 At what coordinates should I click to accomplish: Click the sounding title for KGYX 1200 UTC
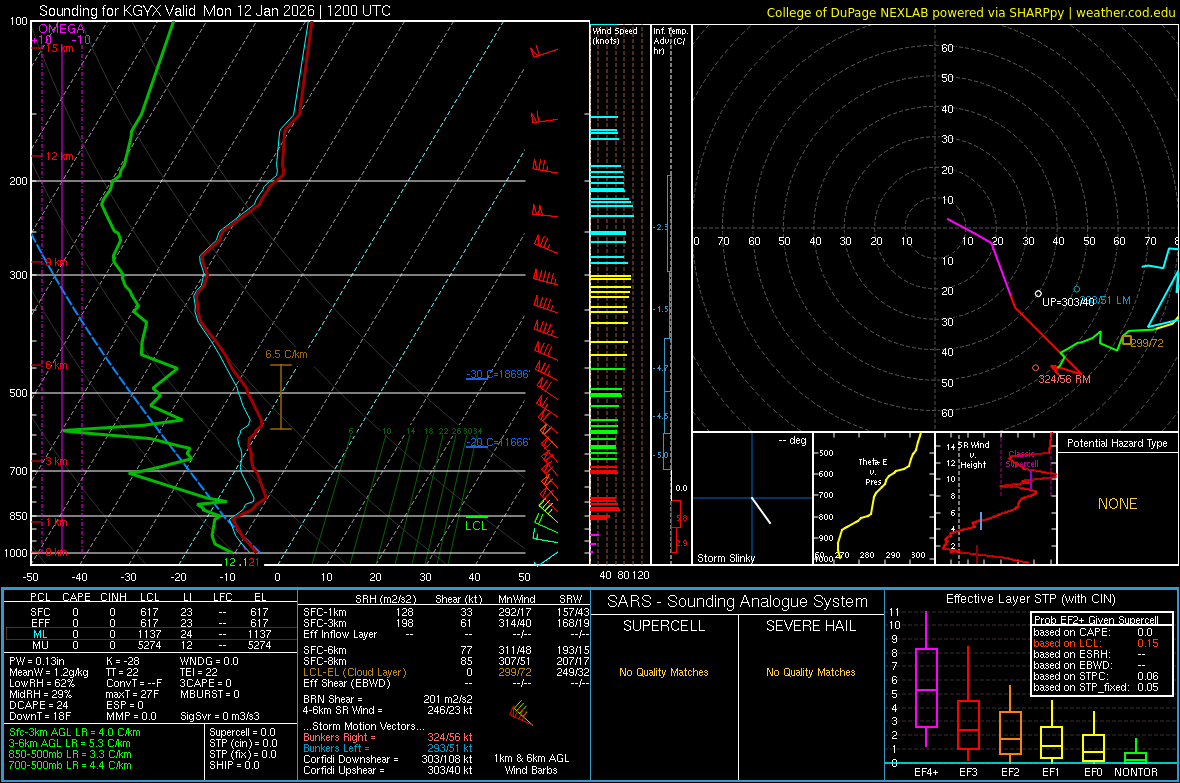[214, 11]
